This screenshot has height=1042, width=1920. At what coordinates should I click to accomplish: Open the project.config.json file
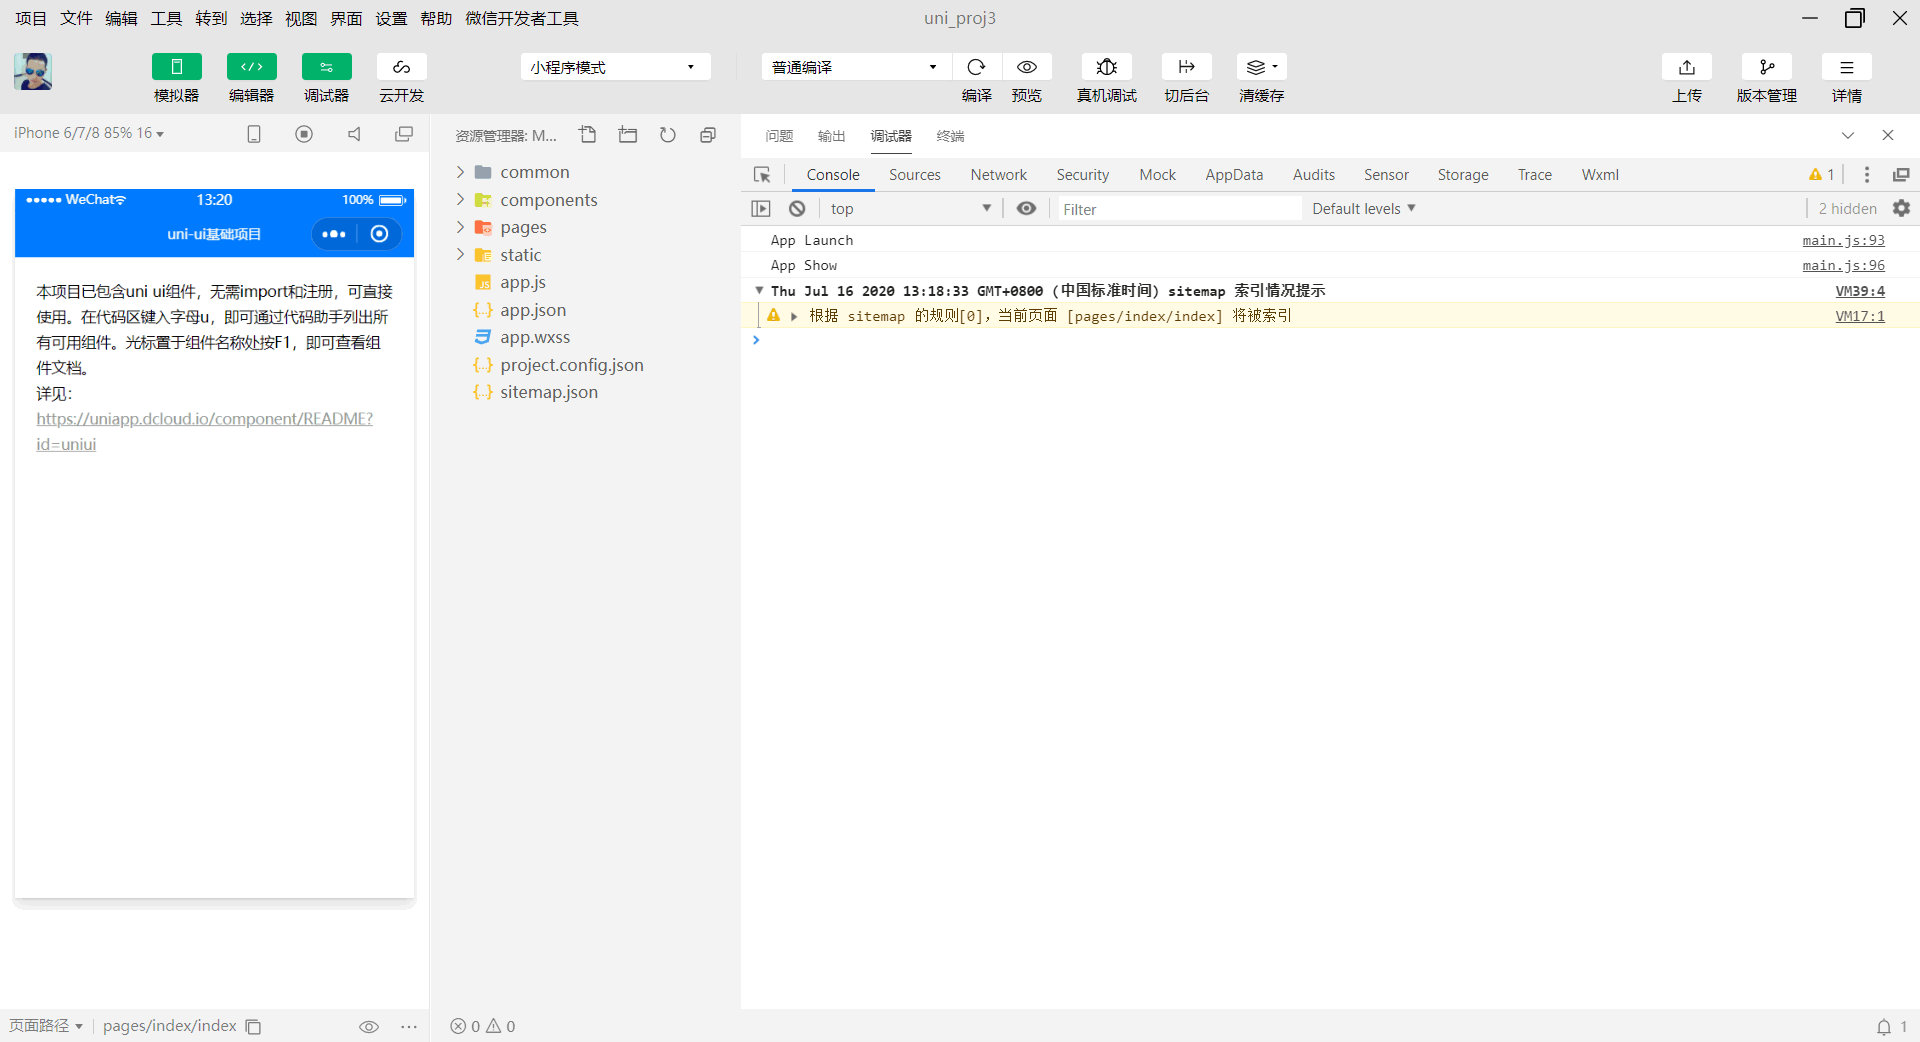tap(571, 365)
